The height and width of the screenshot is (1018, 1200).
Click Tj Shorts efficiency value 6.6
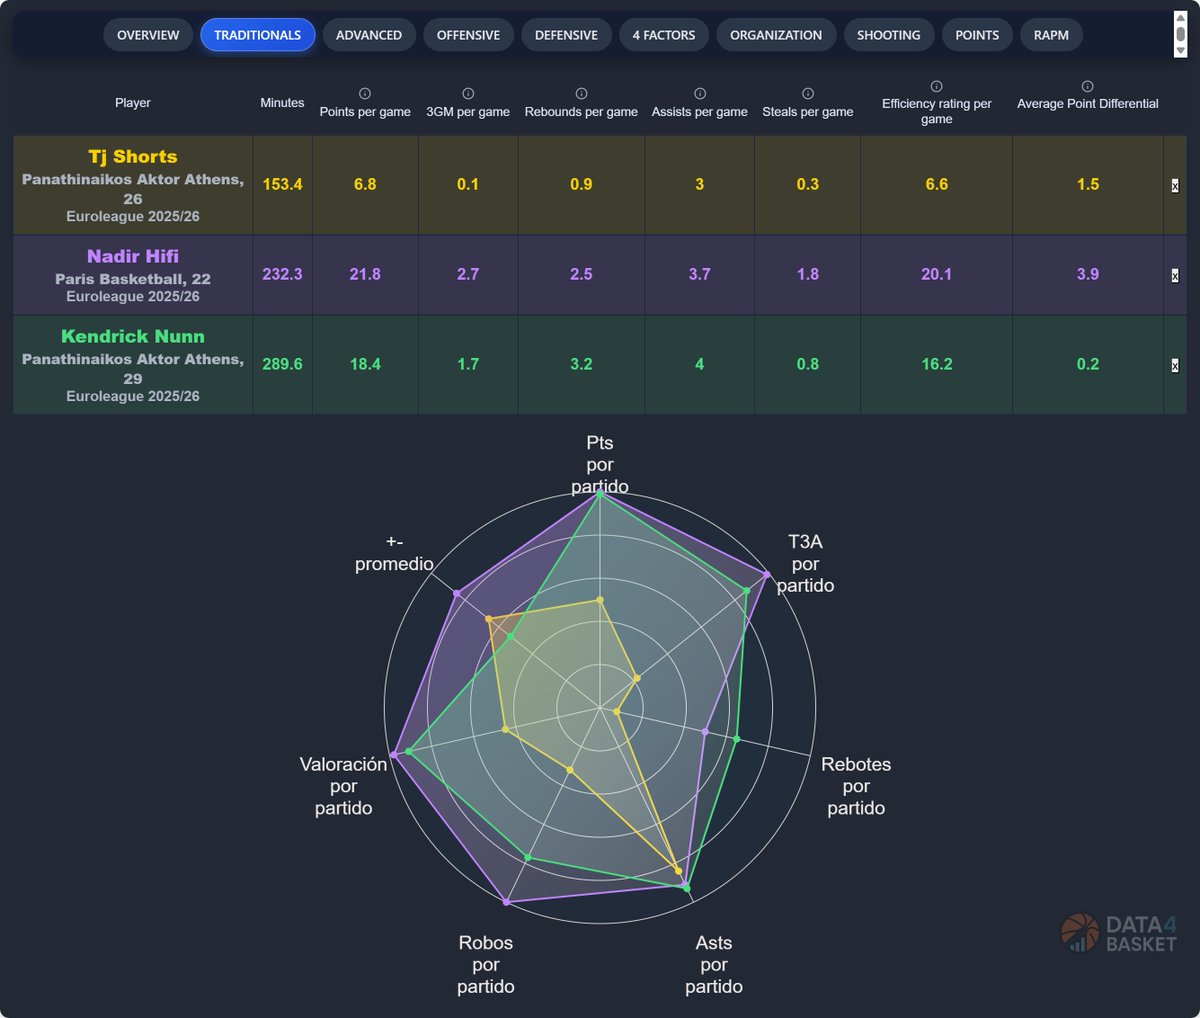(x=937, y=185)
